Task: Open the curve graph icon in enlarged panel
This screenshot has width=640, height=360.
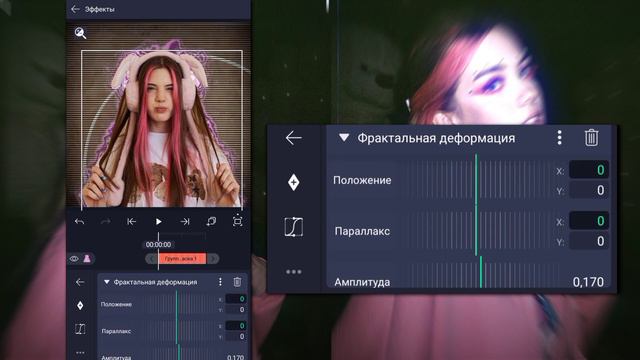Action: click(x=293, y=227)
